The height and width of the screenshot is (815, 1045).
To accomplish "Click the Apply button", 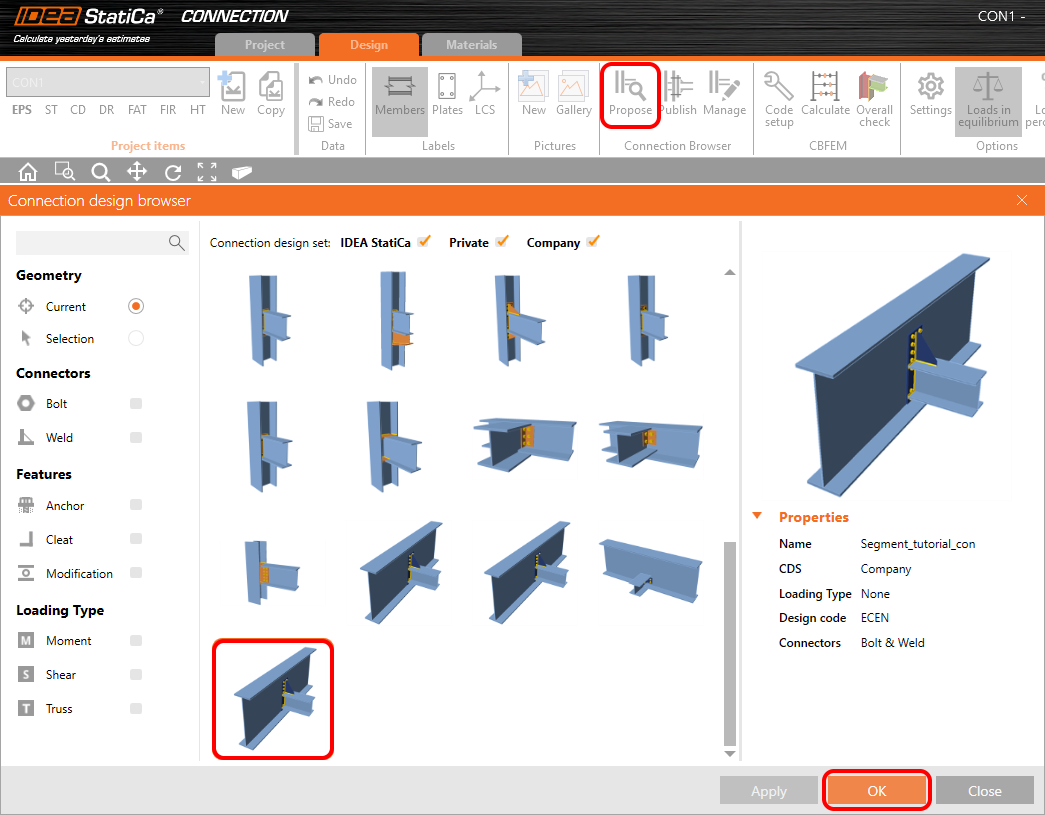I will click(768, 791).
